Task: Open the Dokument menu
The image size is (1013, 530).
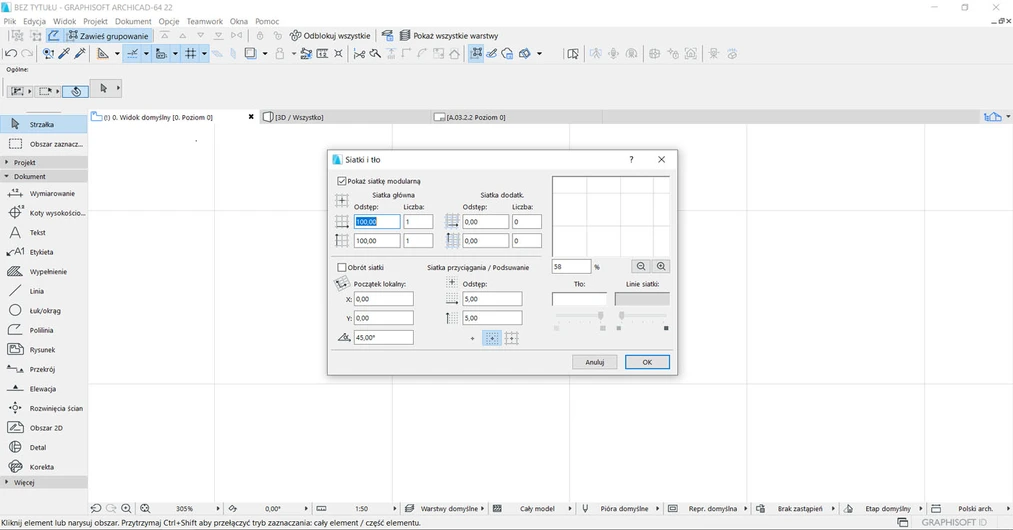Action: pyautogui.click(x=133, y=21)
